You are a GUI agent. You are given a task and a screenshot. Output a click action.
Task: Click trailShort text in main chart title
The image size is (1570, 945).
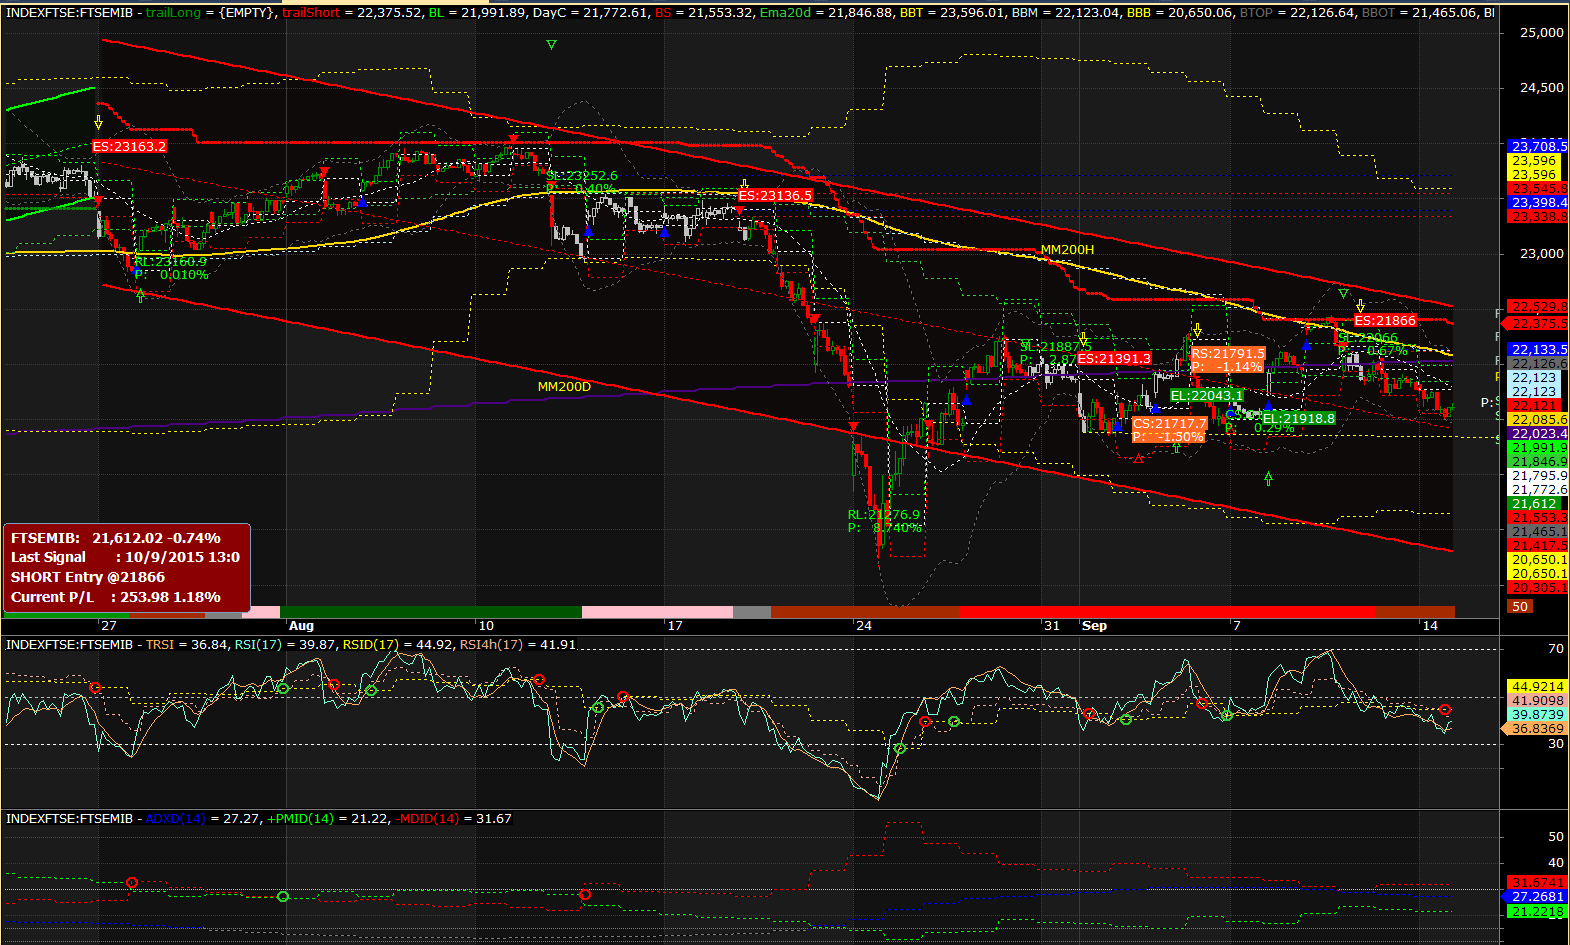(311, 13)
